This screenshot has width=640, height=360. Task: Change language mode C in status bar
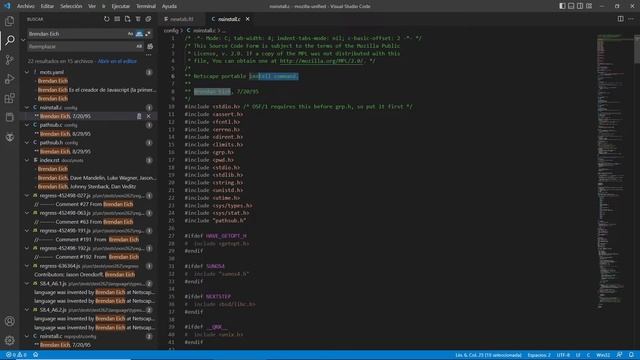588,355
